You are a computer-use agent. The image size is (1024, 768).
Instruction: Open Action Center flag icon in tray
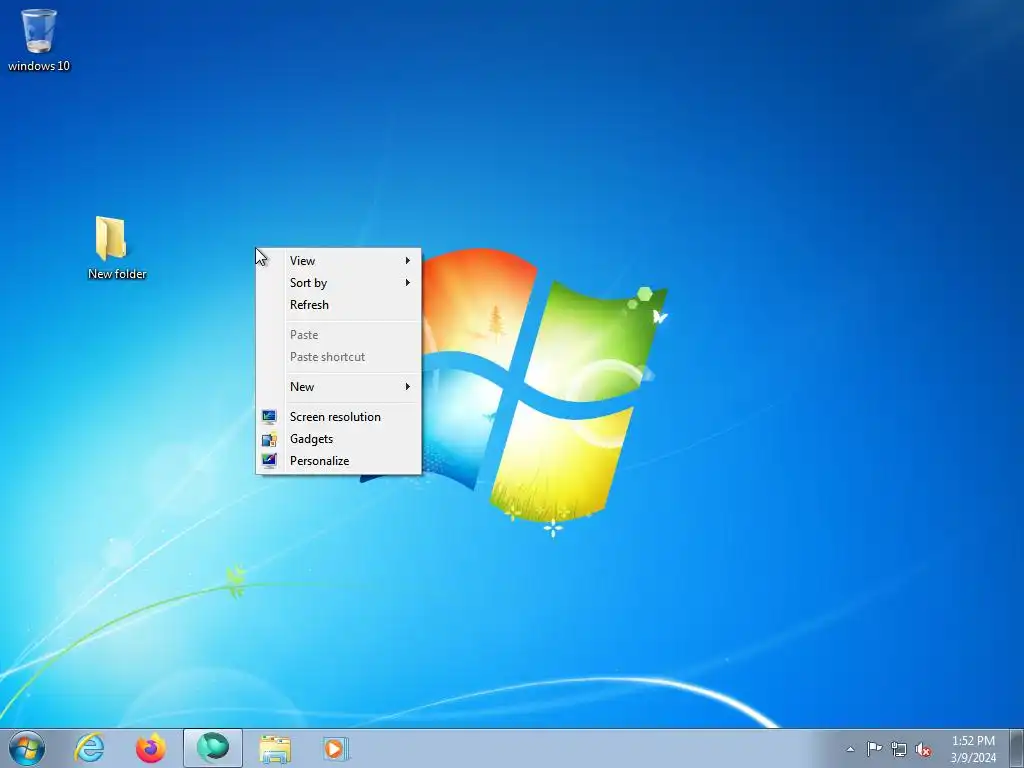pyautogui.click(x=874, y=749)
